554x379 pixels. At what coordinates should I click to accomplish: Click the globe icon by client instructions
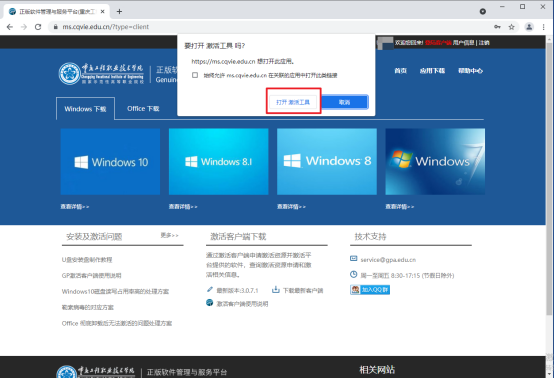tap(210, 303)
